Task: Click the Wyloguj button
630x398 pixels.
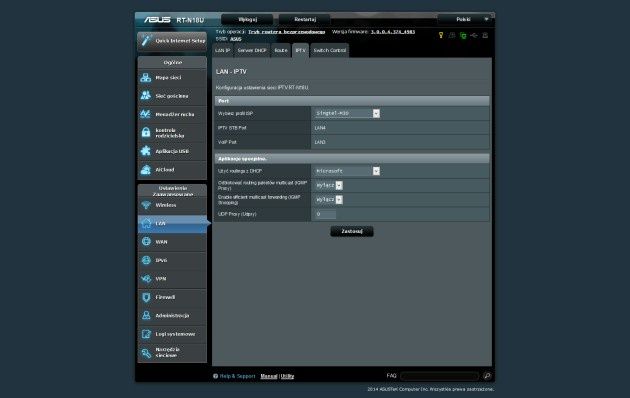Action: click(248, 19)
